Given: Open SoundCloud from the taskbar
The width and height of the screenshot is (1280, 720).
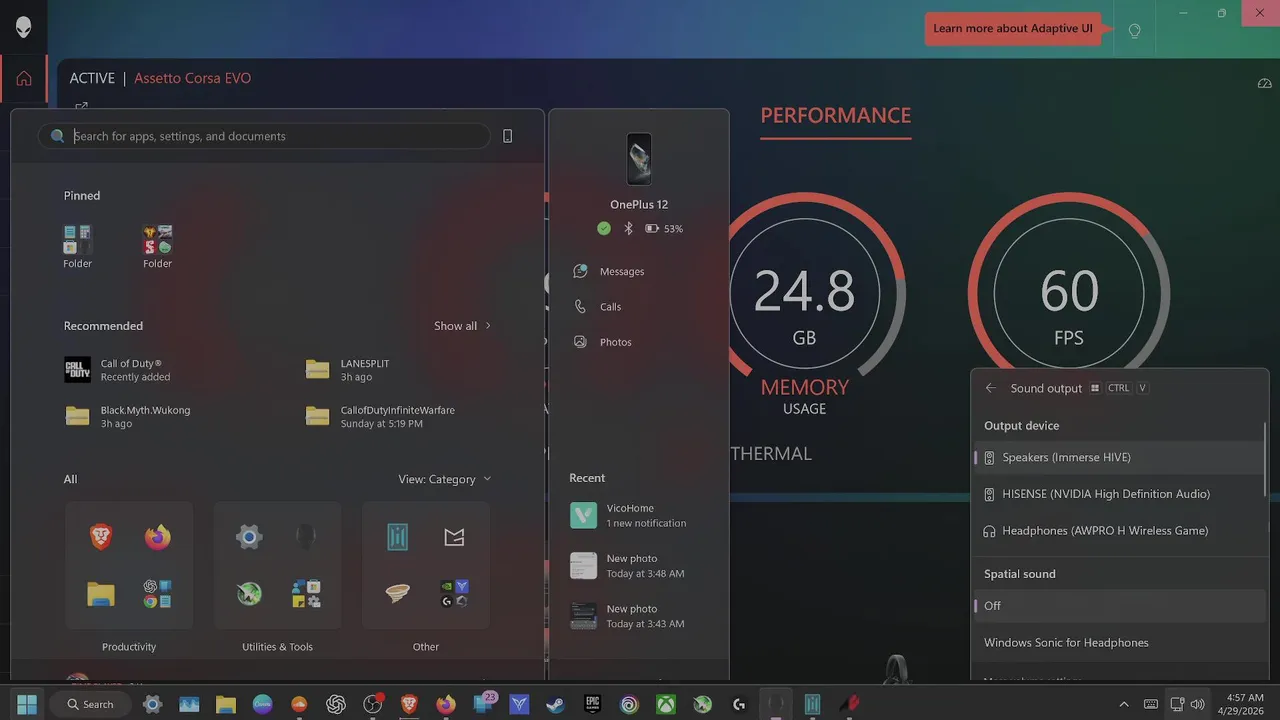Looking at the screenshot, I should (x=298, y=704).
